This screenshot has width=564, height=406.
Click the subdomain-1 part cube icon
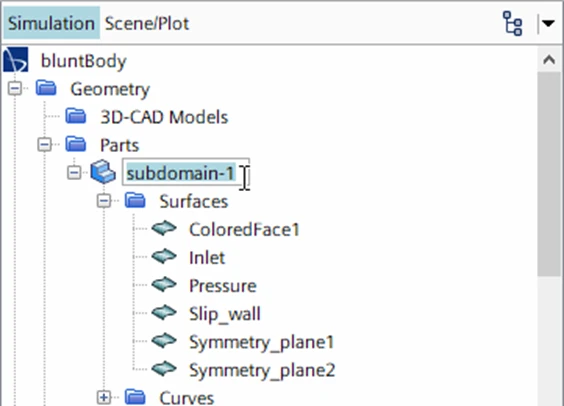pyautogui.click(x=103, y=172)
